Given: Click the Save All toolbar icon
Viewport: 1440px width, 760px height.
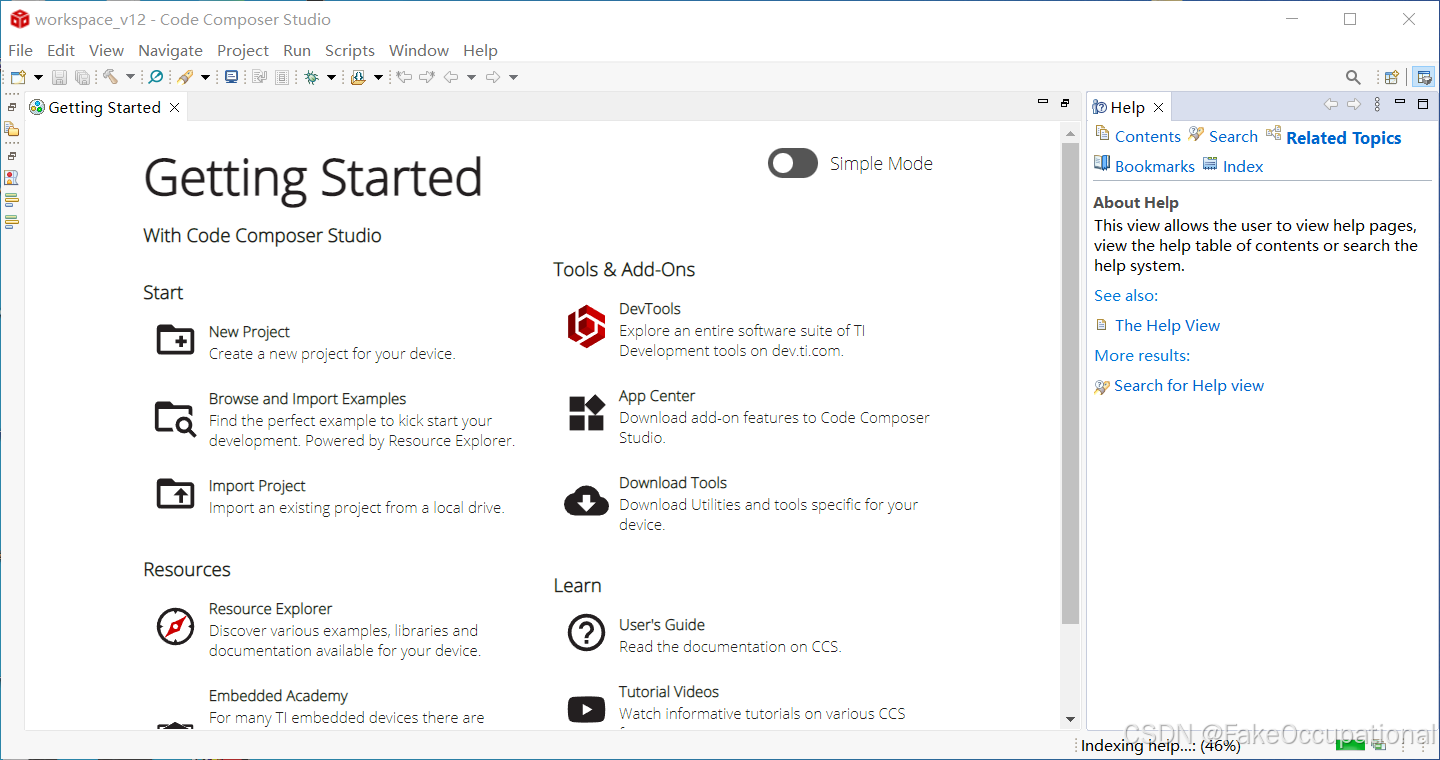Looking at the screenshot, I should (x=82, y=77).
